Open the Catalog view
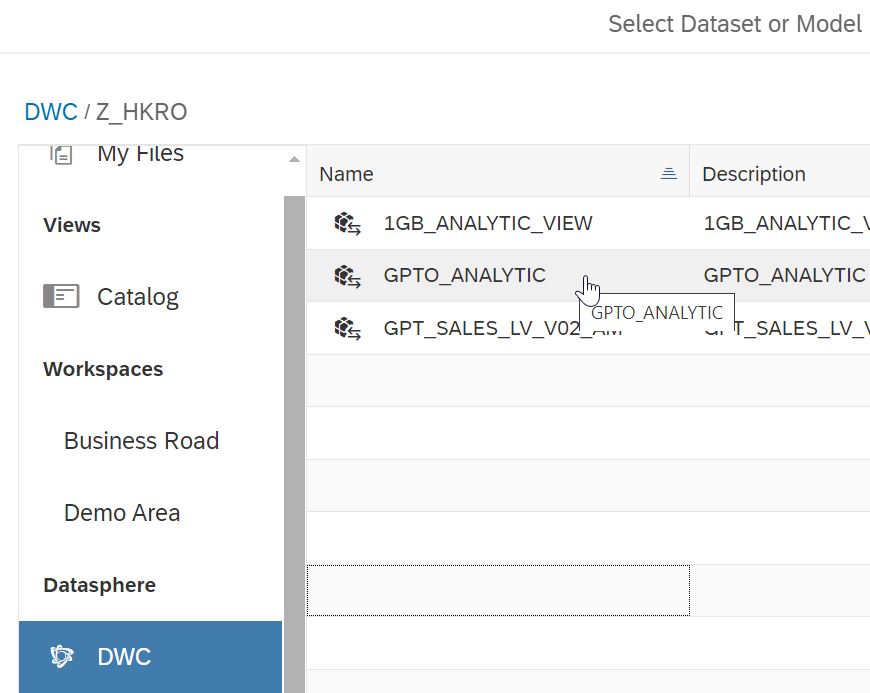 pyautogui.click(x=138, y=297)
